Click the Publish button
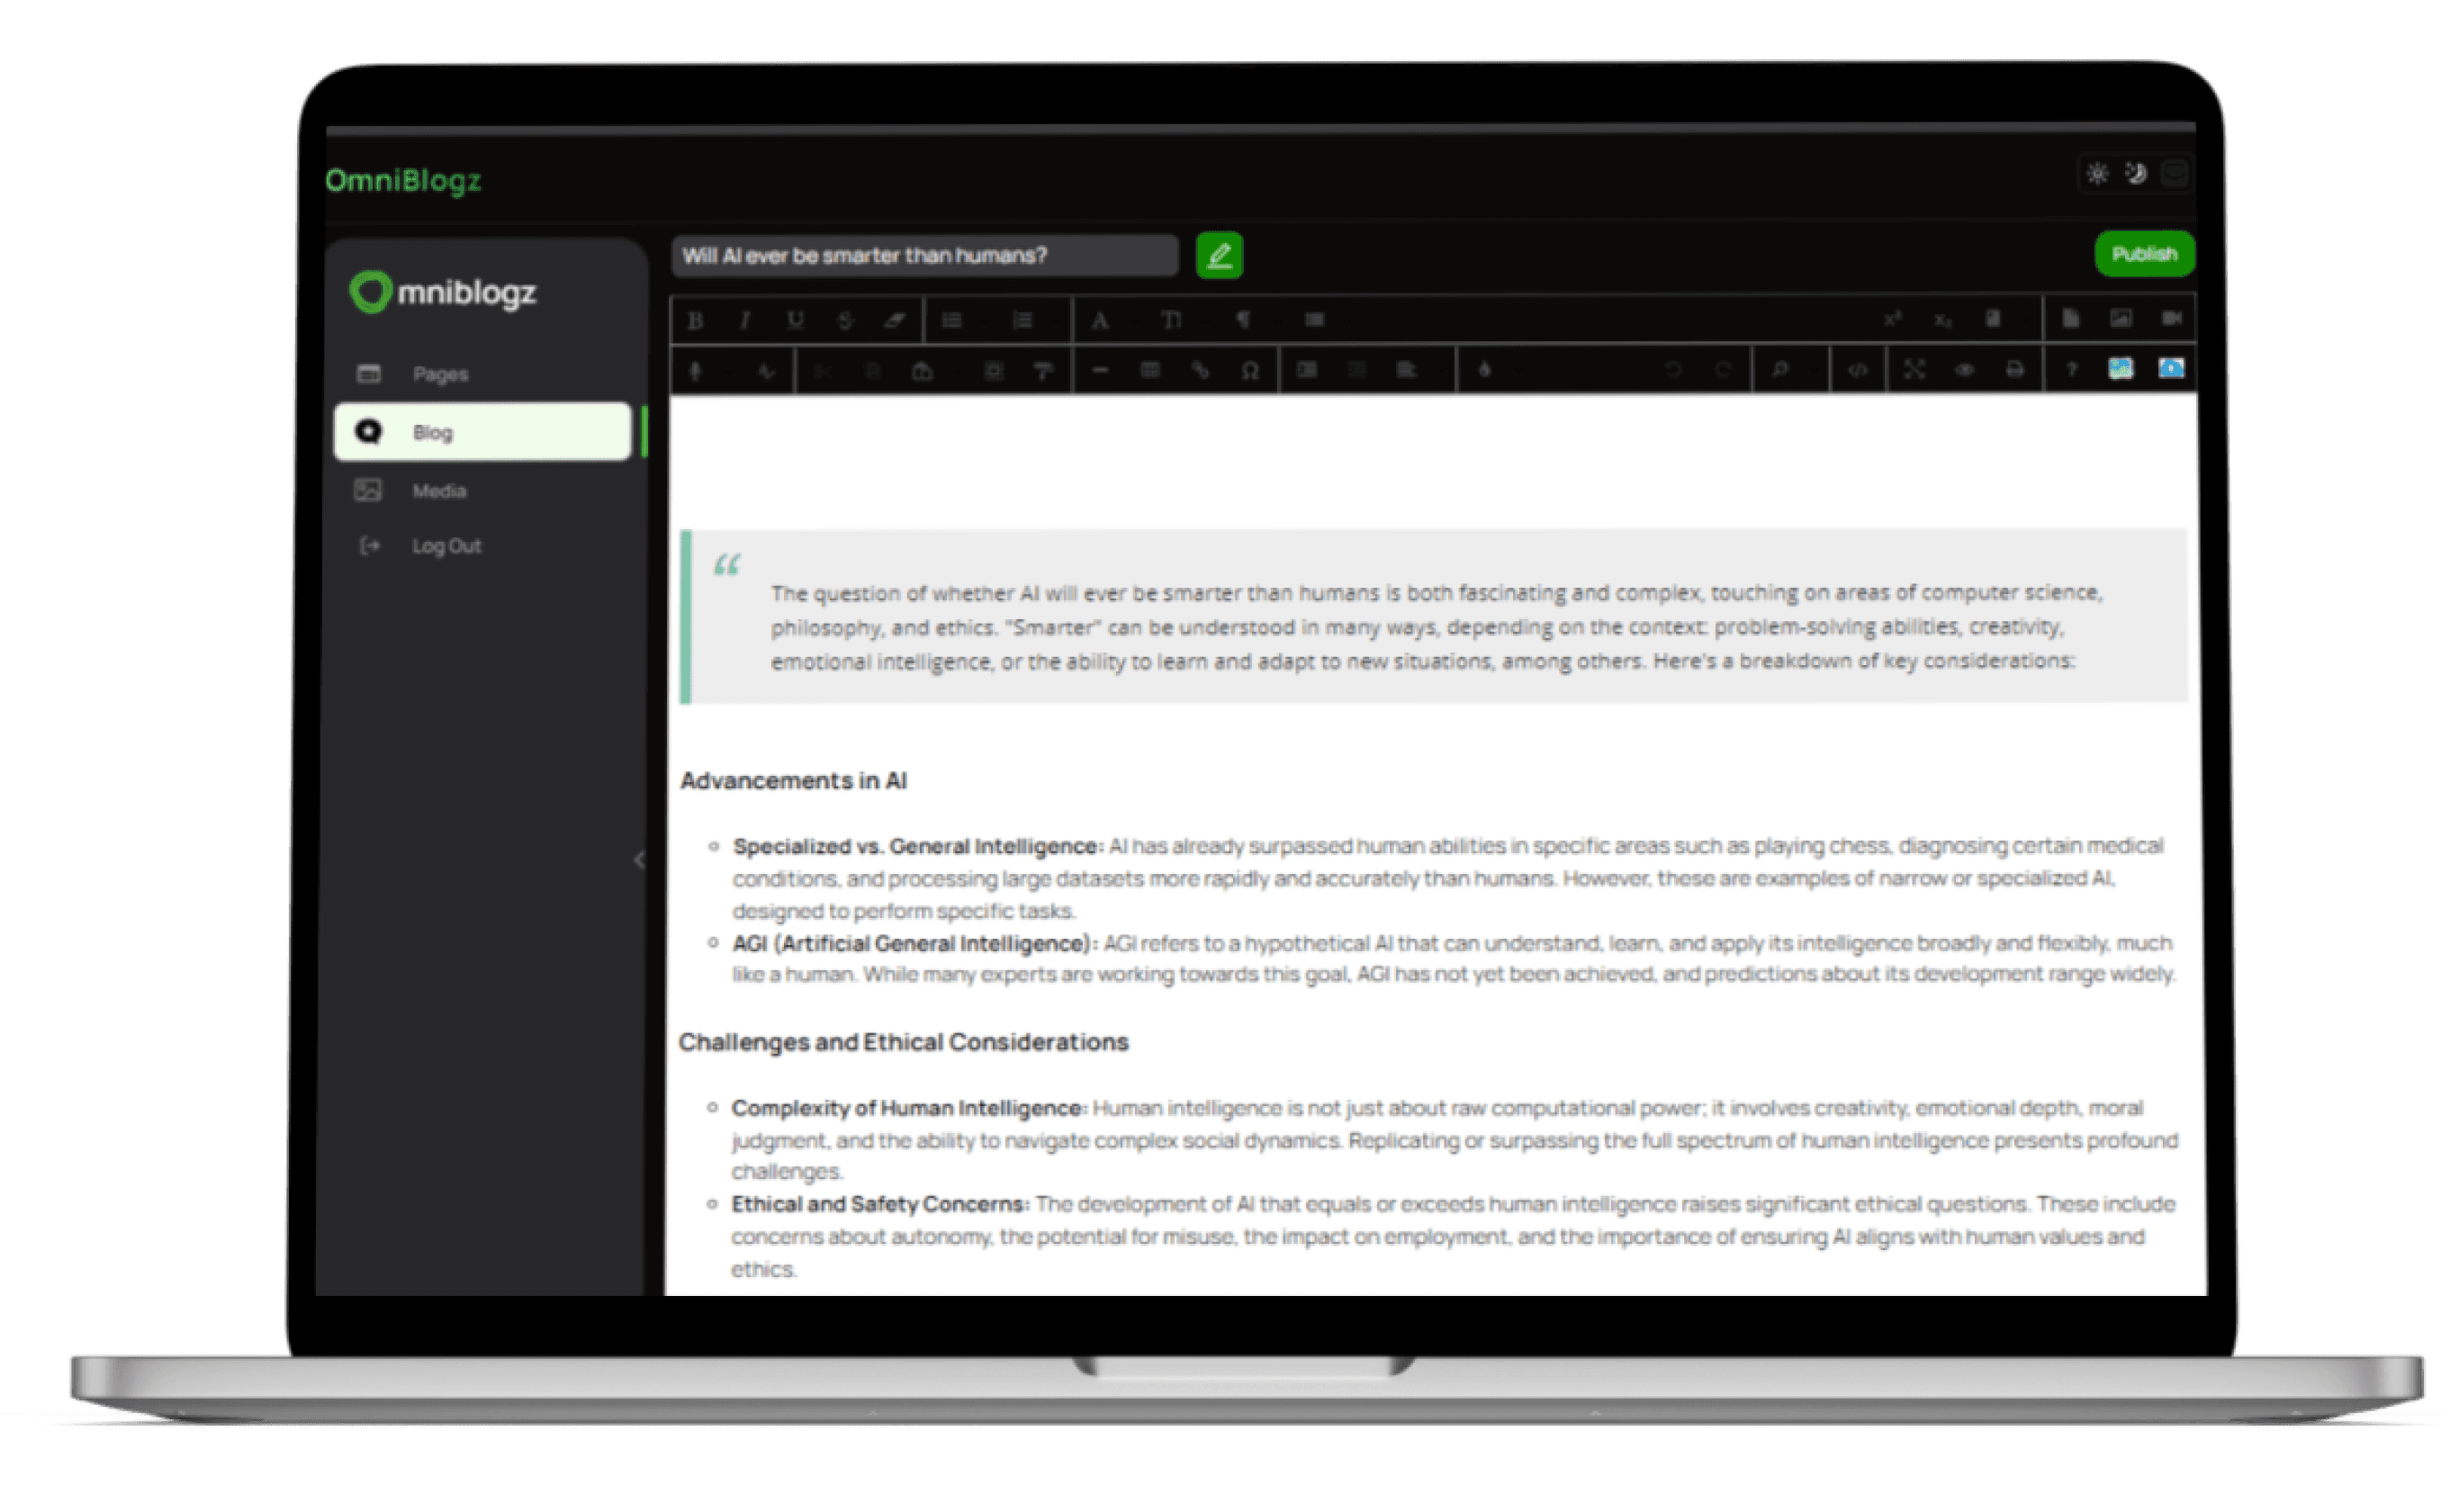The width and height of the screenshot is (2441, 1512). tap(2144, 254)
